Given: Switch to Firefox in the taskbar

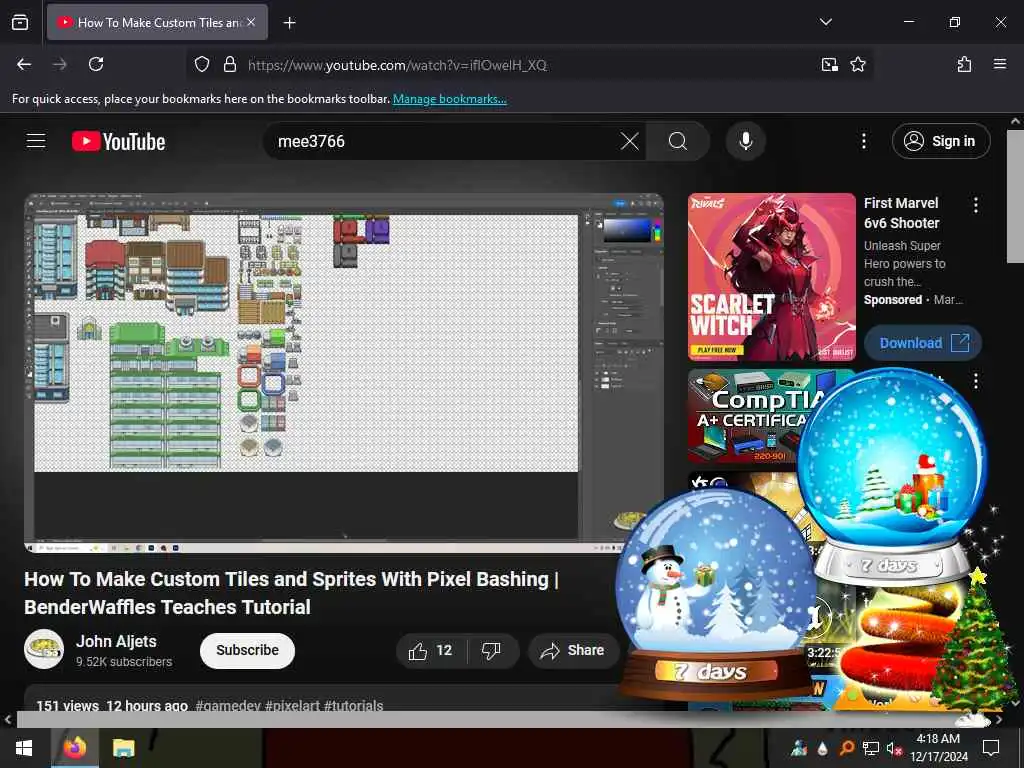Looking at the screenshot, I should 74,748.
